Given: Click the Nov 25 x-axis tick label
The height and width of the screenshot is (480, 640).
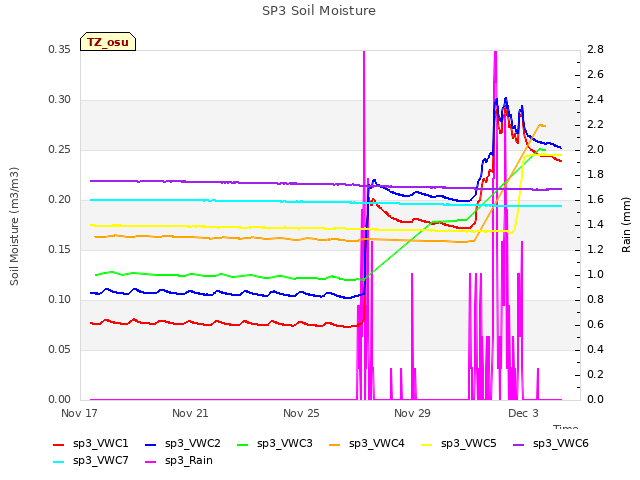Looking at the screenshot, I should [301, 413].
